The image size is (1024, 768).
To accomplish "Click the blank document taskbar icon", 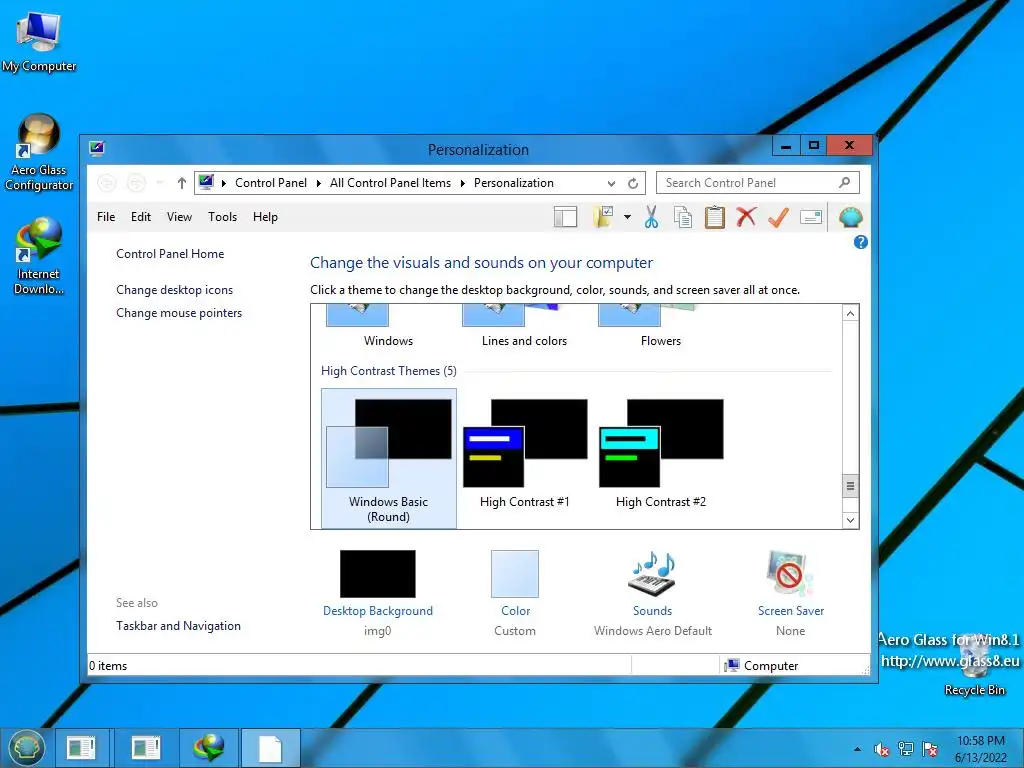I will 271,748.
